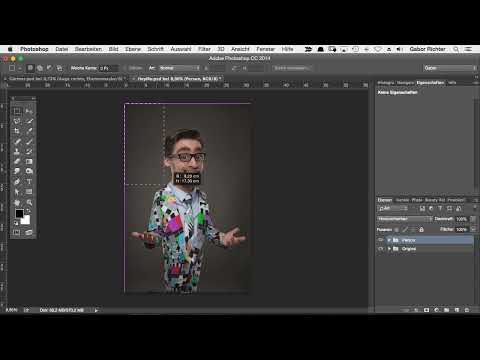Open the Bearbeiten menu

tap(88, 49)
